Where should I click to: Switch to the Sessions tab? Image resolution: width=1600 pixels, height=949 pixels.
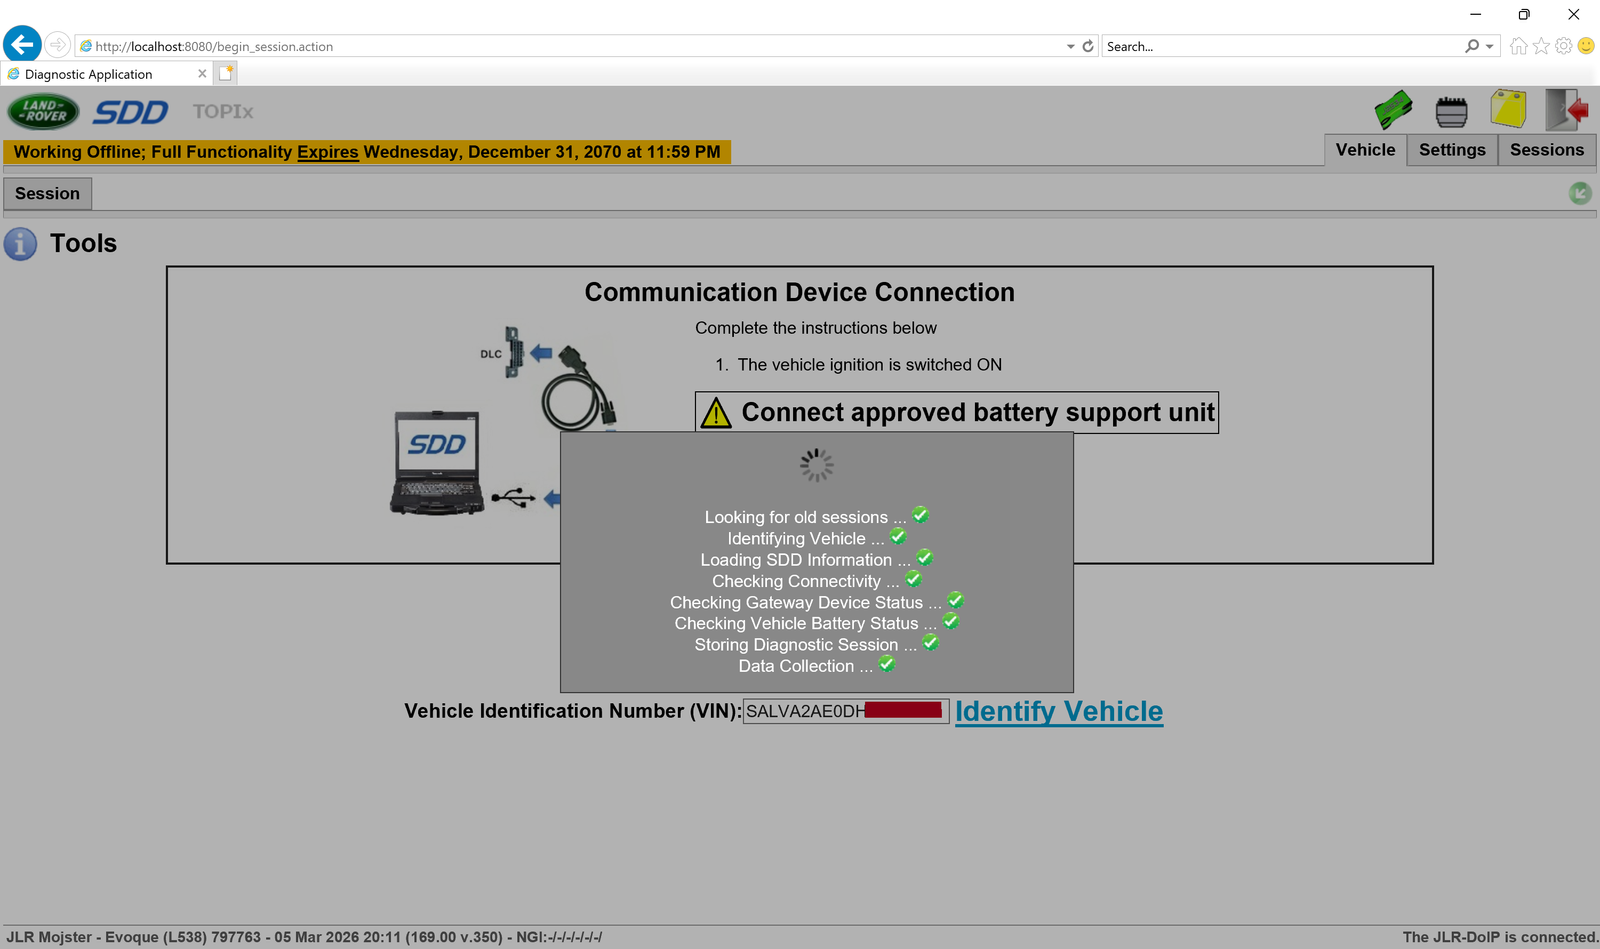tap(1547, 150)
